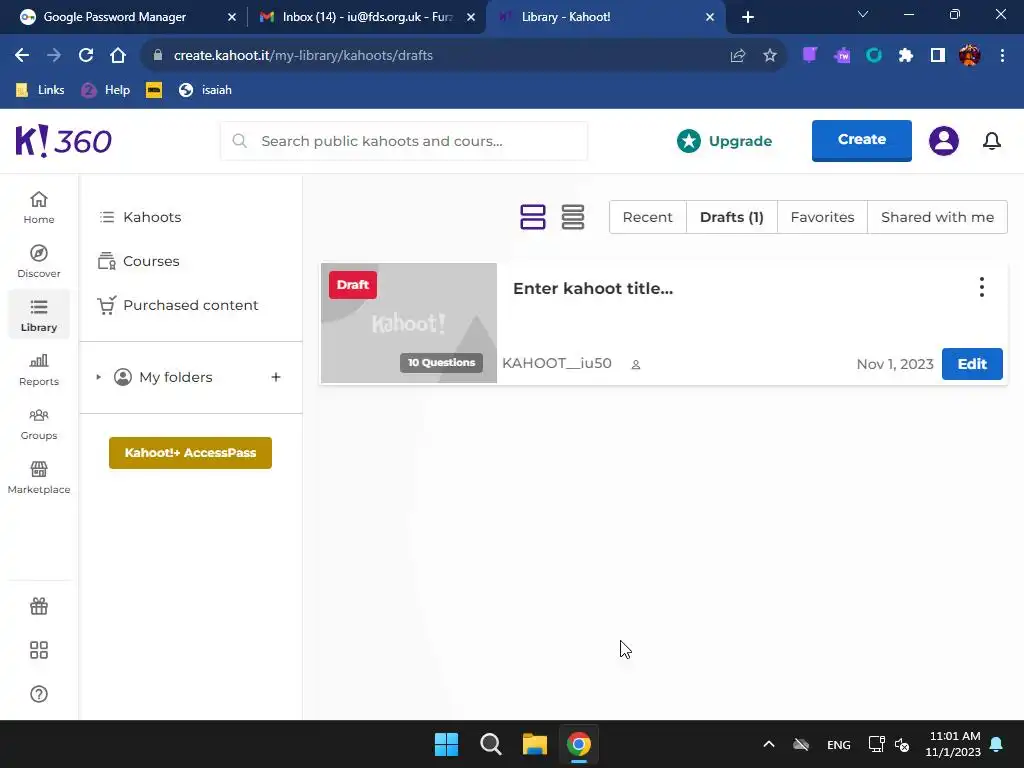1024x768 pixels.
Task: Show hidden system tray icons
Action: point(769,744)
